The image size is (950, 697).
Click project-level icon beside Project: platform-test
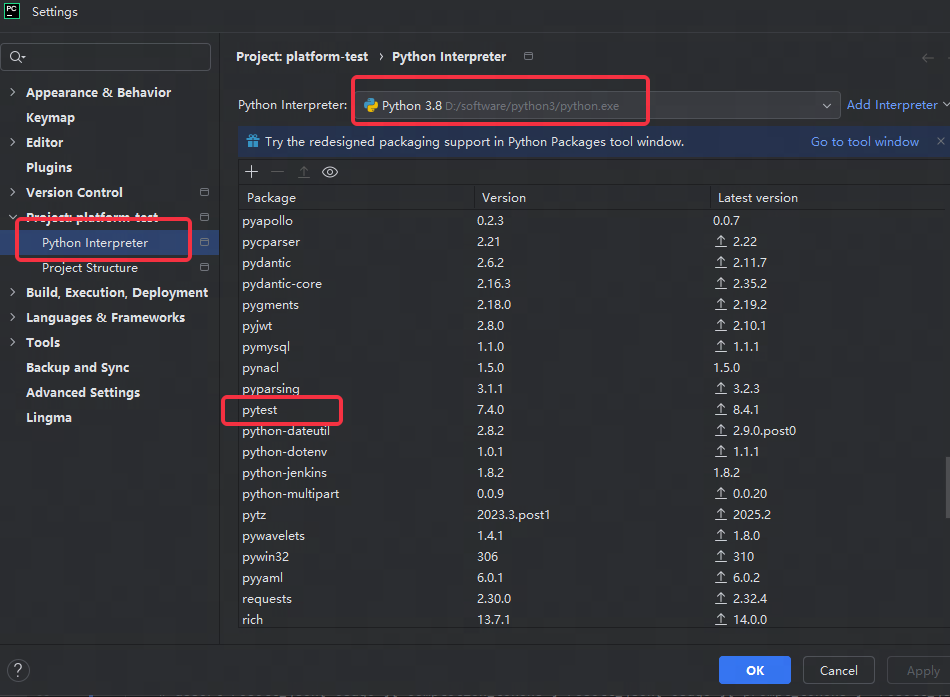(204, 217)
